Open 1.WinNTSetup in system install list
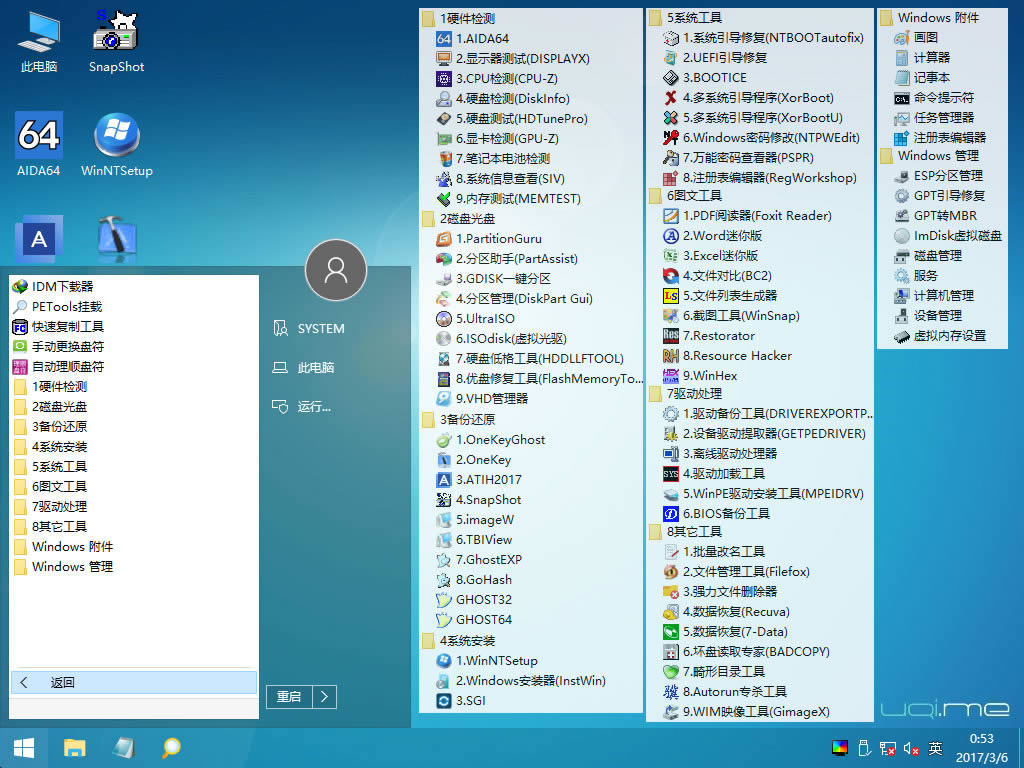Viewport: 1024px width, 768px height. coord(487,660)
